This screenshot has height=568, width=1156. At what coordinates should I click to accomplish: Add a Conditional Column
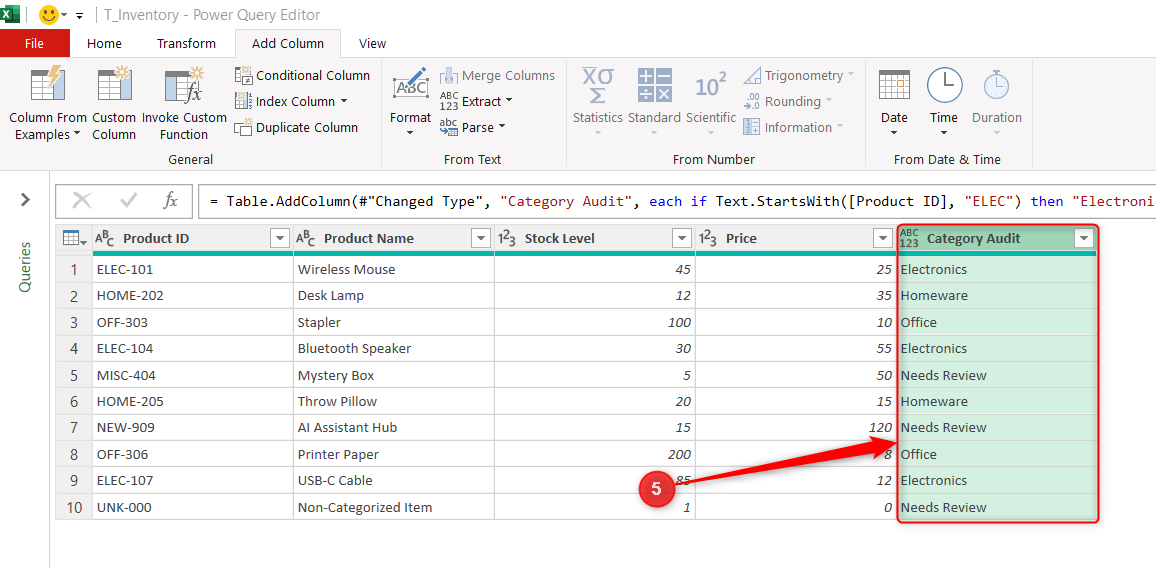tap(302, 75)
